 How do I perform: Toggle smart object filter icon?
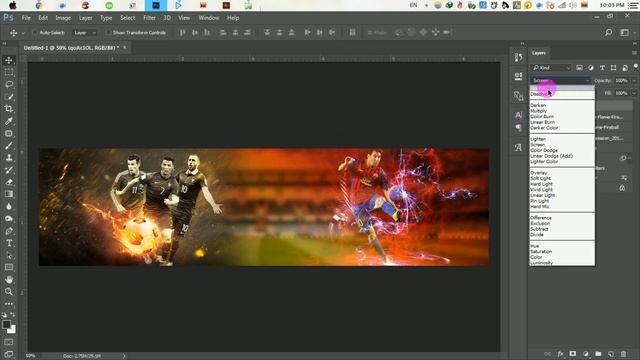click(625, 68)
